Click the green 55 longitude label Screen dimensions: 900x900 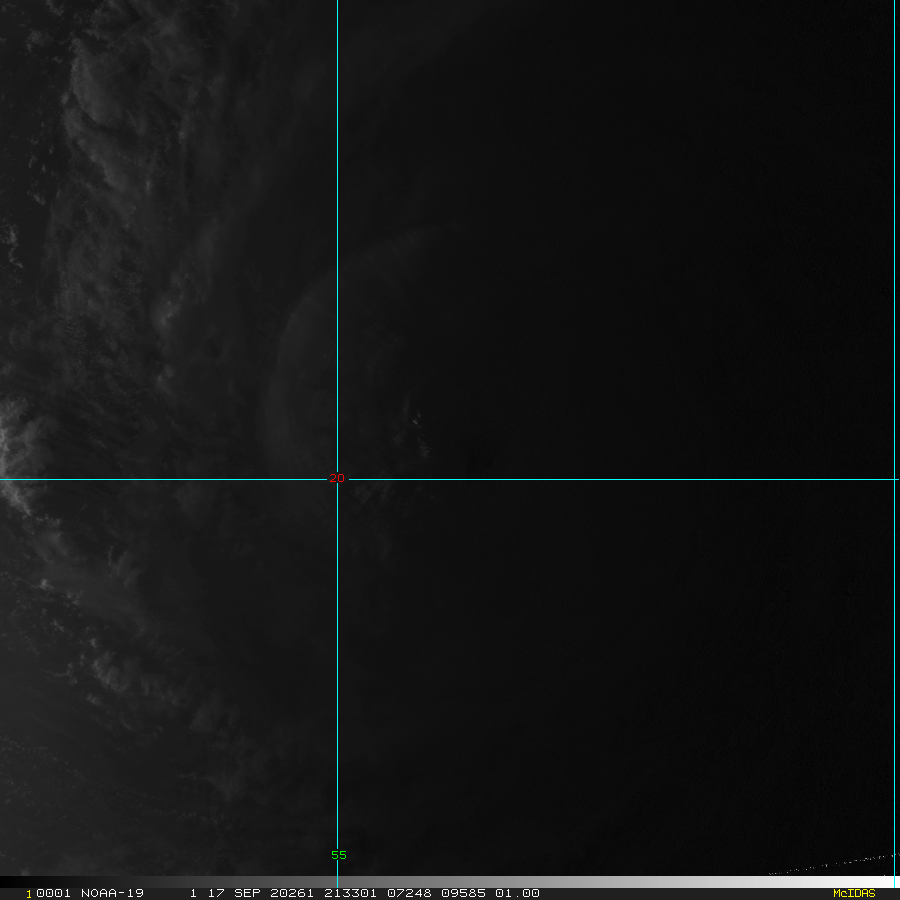(x=339, y=855)
